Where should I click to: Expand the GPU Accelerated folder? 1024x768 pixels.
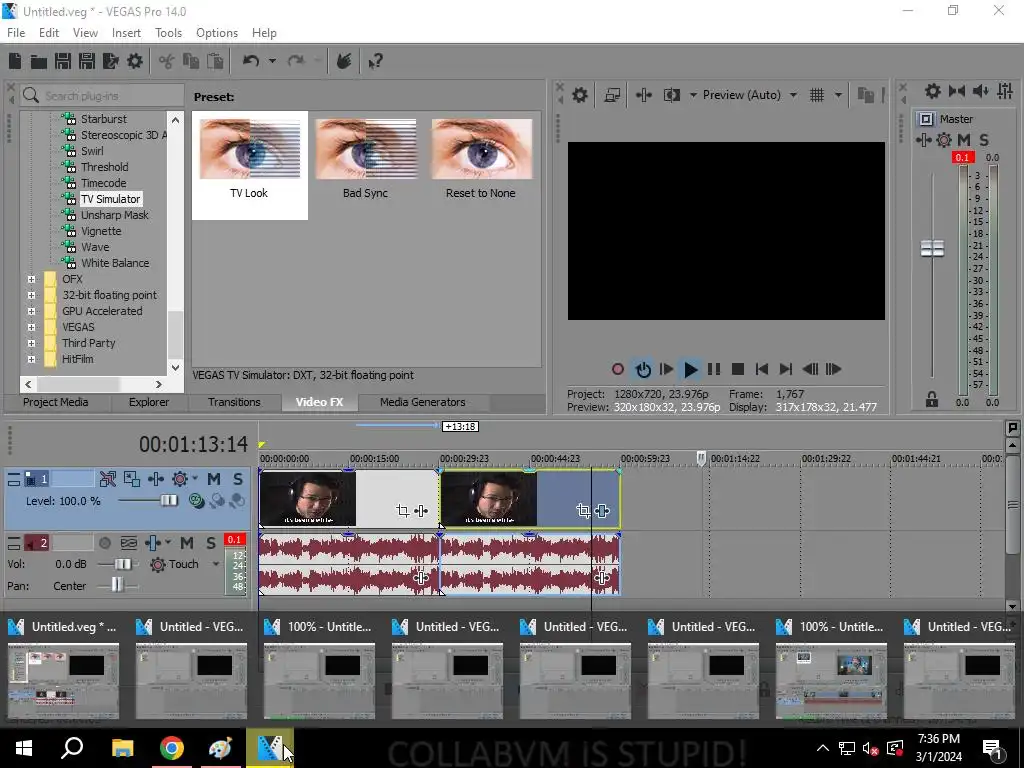tap(31, 312)
